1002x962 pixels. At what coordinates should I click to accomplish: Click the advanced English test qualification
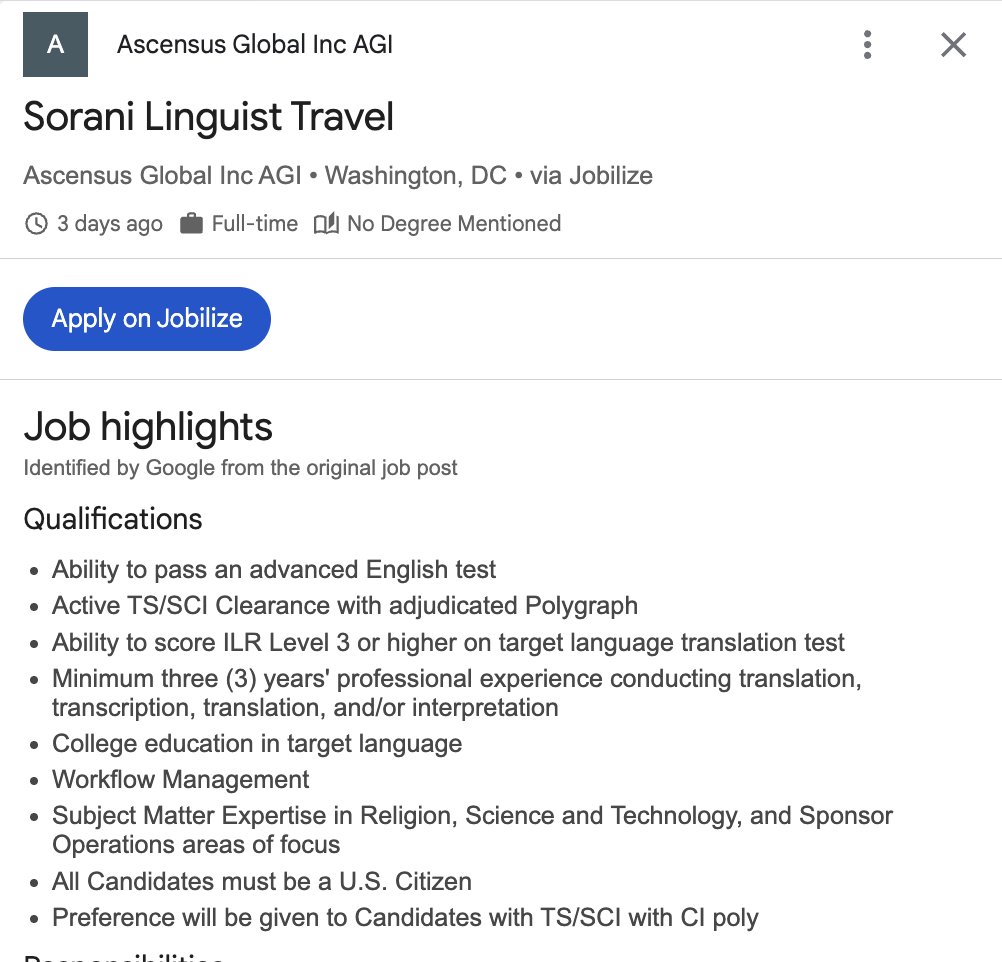pyautogui.click(x=274, y=570)
